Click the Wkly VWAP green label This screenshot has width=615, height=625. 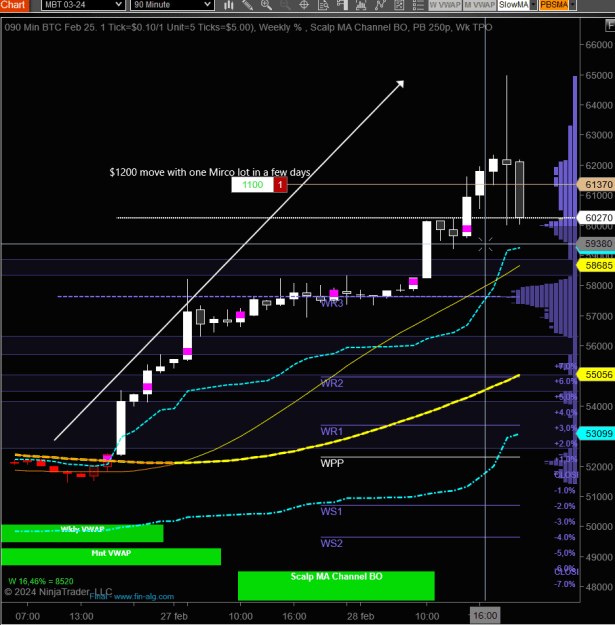82,533
